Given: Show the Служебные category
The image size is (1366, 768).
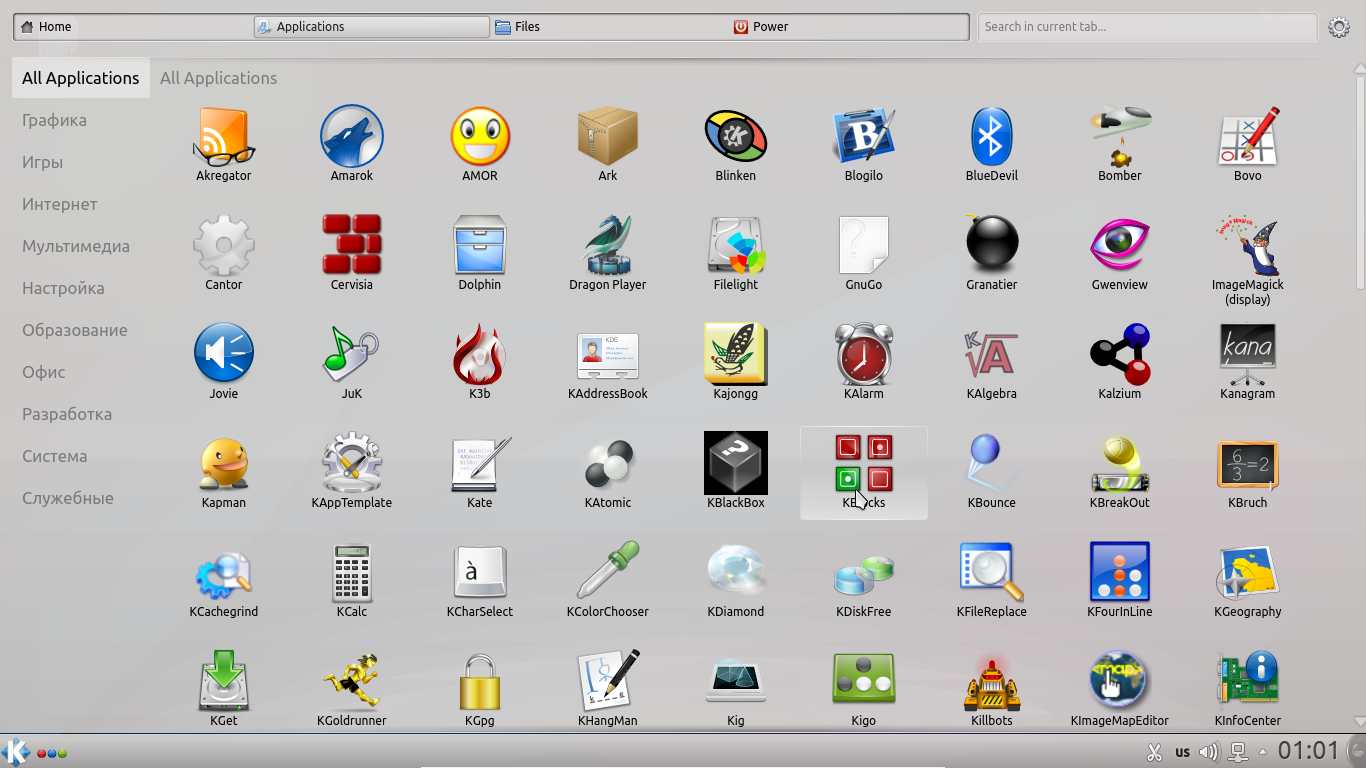Looking at the screenshot, I should [68, 498].
